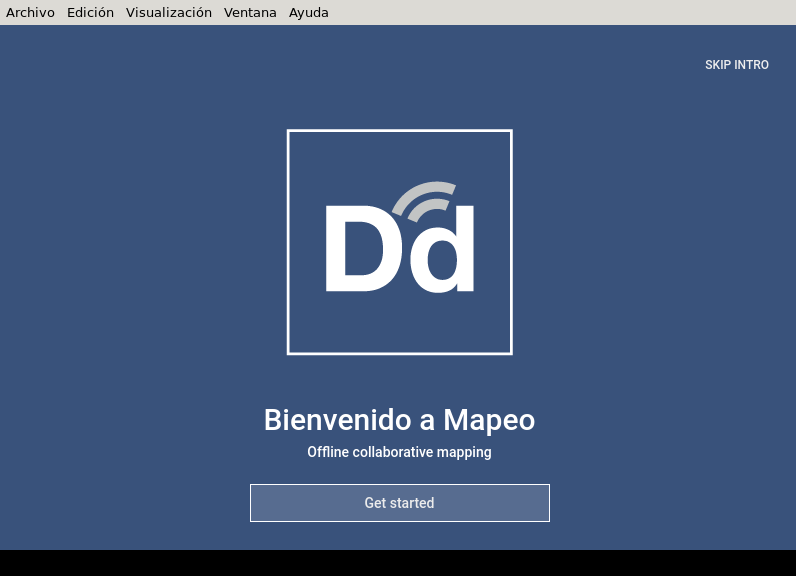Open the Visualización menu
The image size is (796, 576).
coord(169,13)
